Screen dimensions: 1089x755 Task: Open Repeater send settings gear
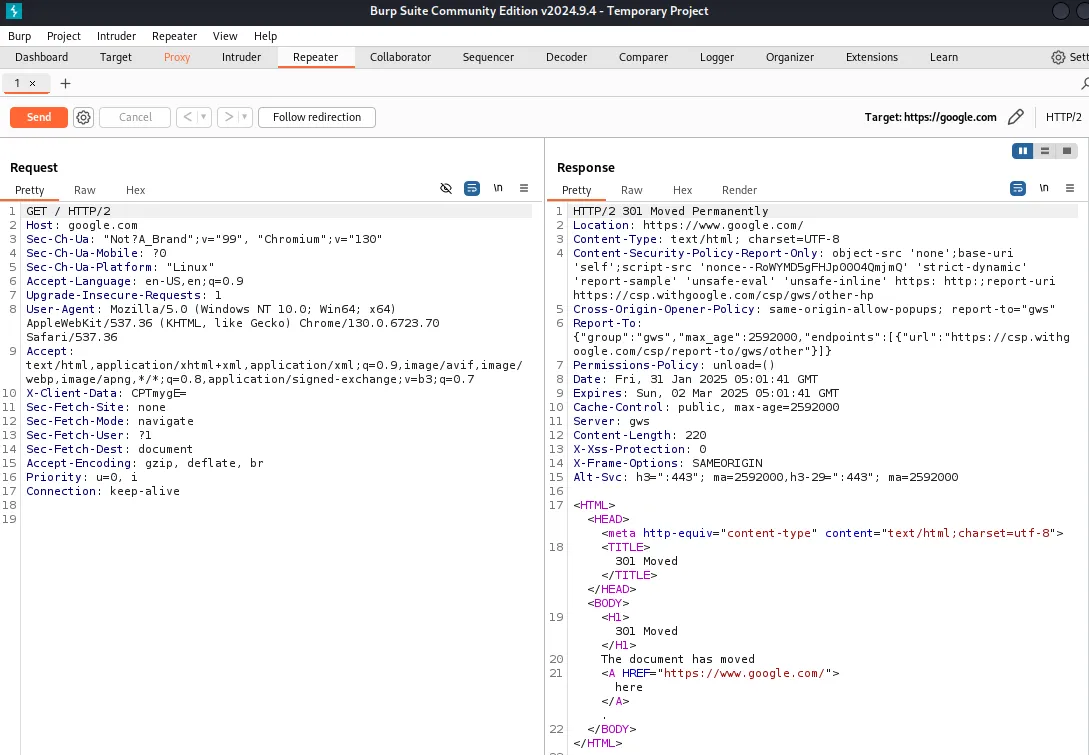83,117
